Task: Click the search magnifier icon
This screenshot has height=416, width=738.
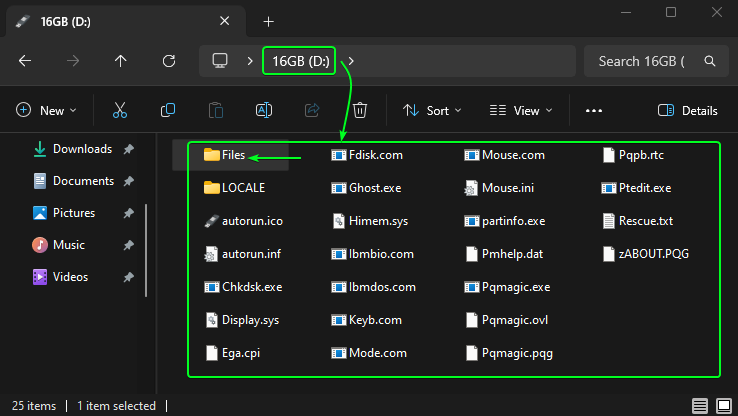Action: point(710,61)
